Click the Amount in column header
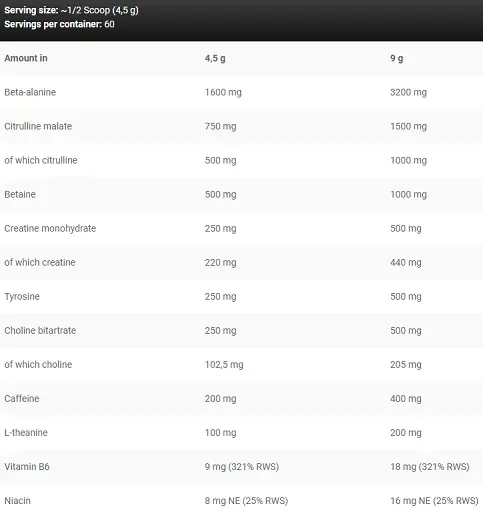483x512 pixels. [26, 58]
